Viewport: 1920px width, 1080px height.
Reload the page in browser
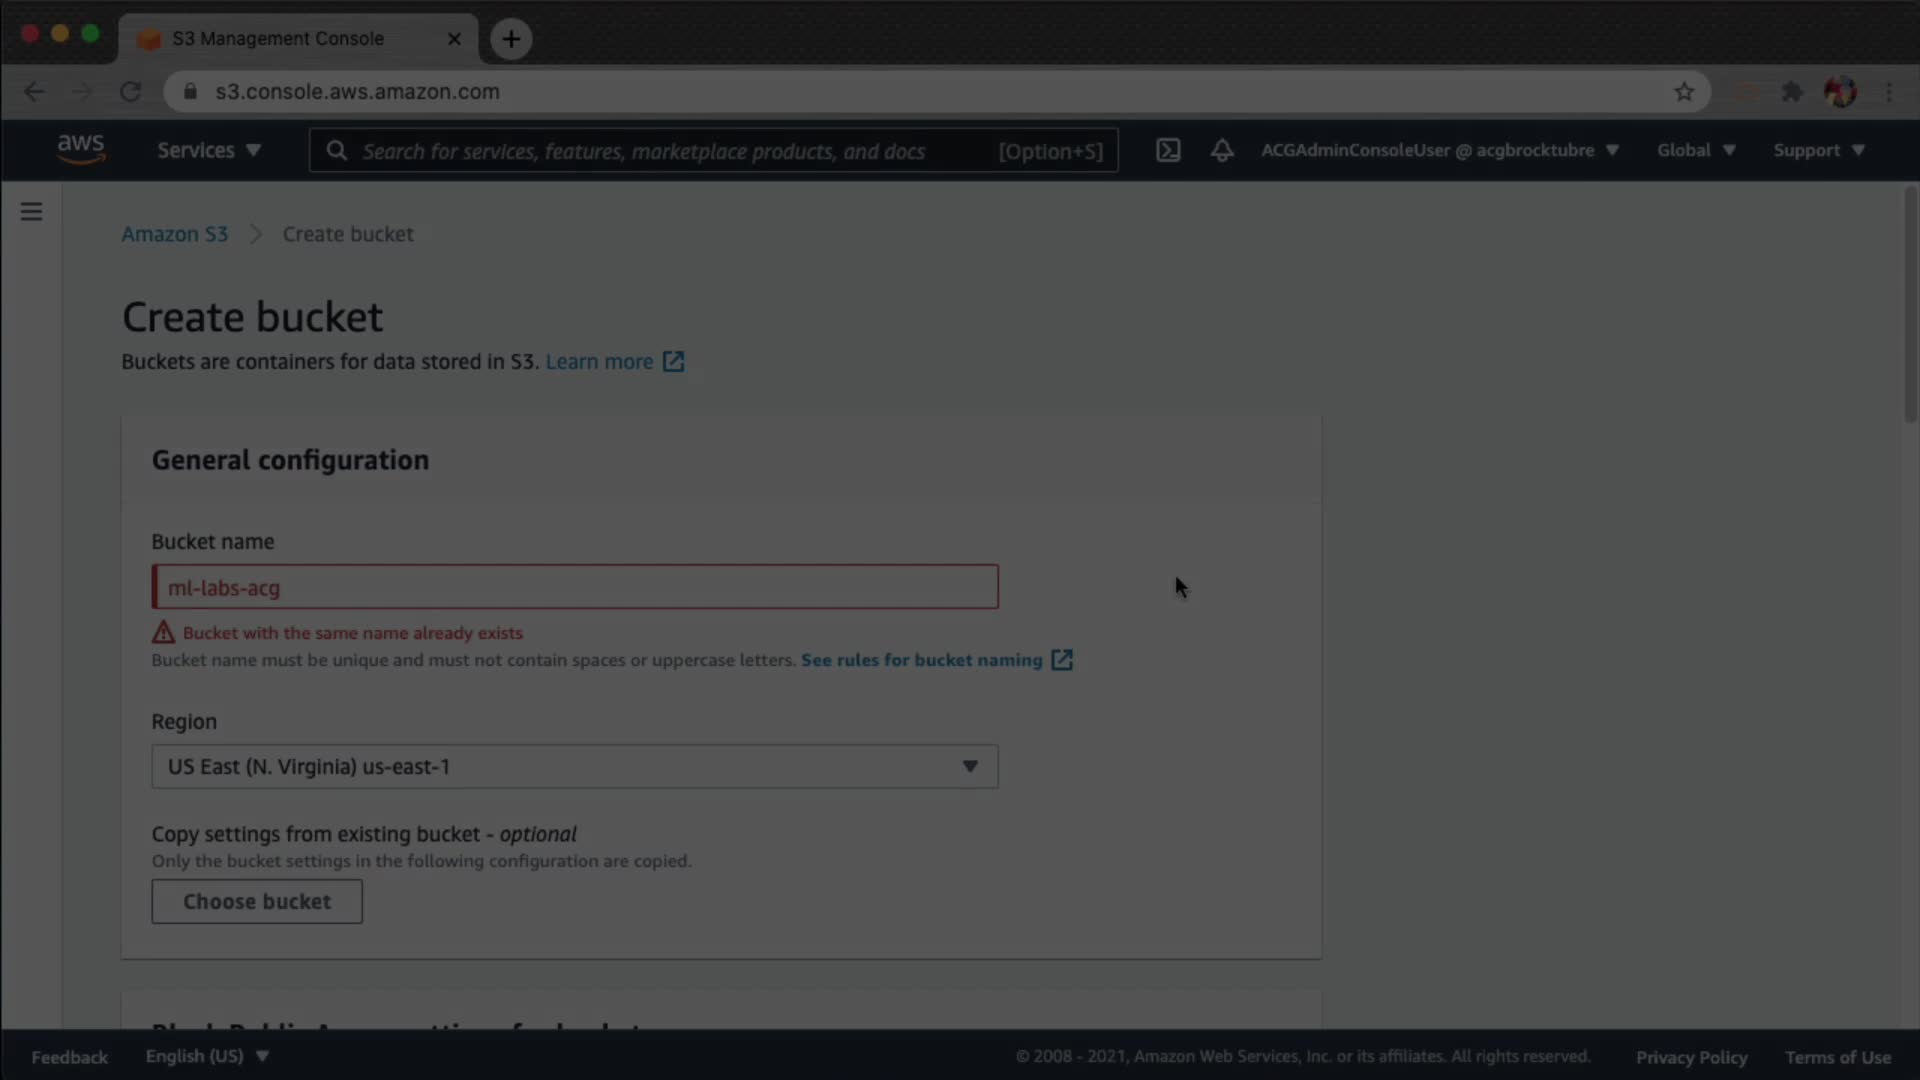[130, 92]
